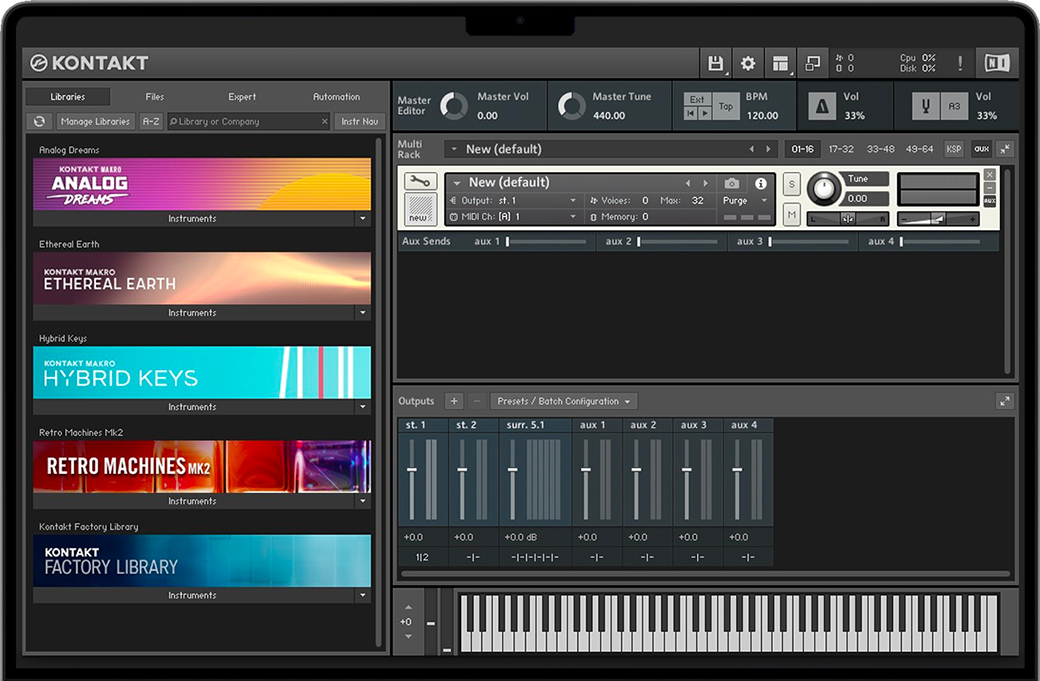The width and height of the screenshot is (1040, 681).
Task: Open instrument info with the i icon
Action: 761,183
